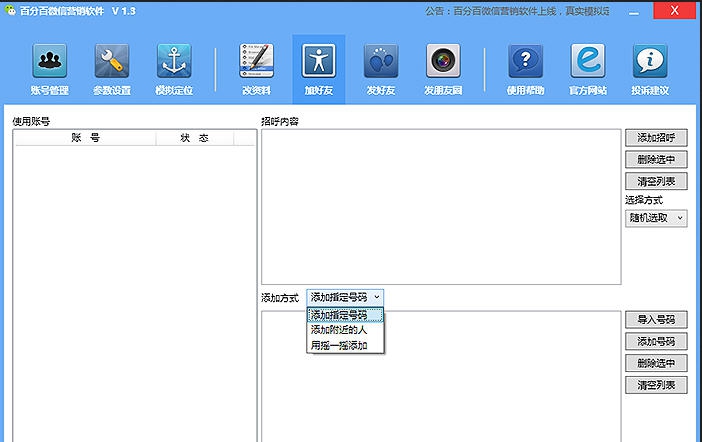Open 改资料 edit profile icon

pyautogui.click(x=257, y=60)
